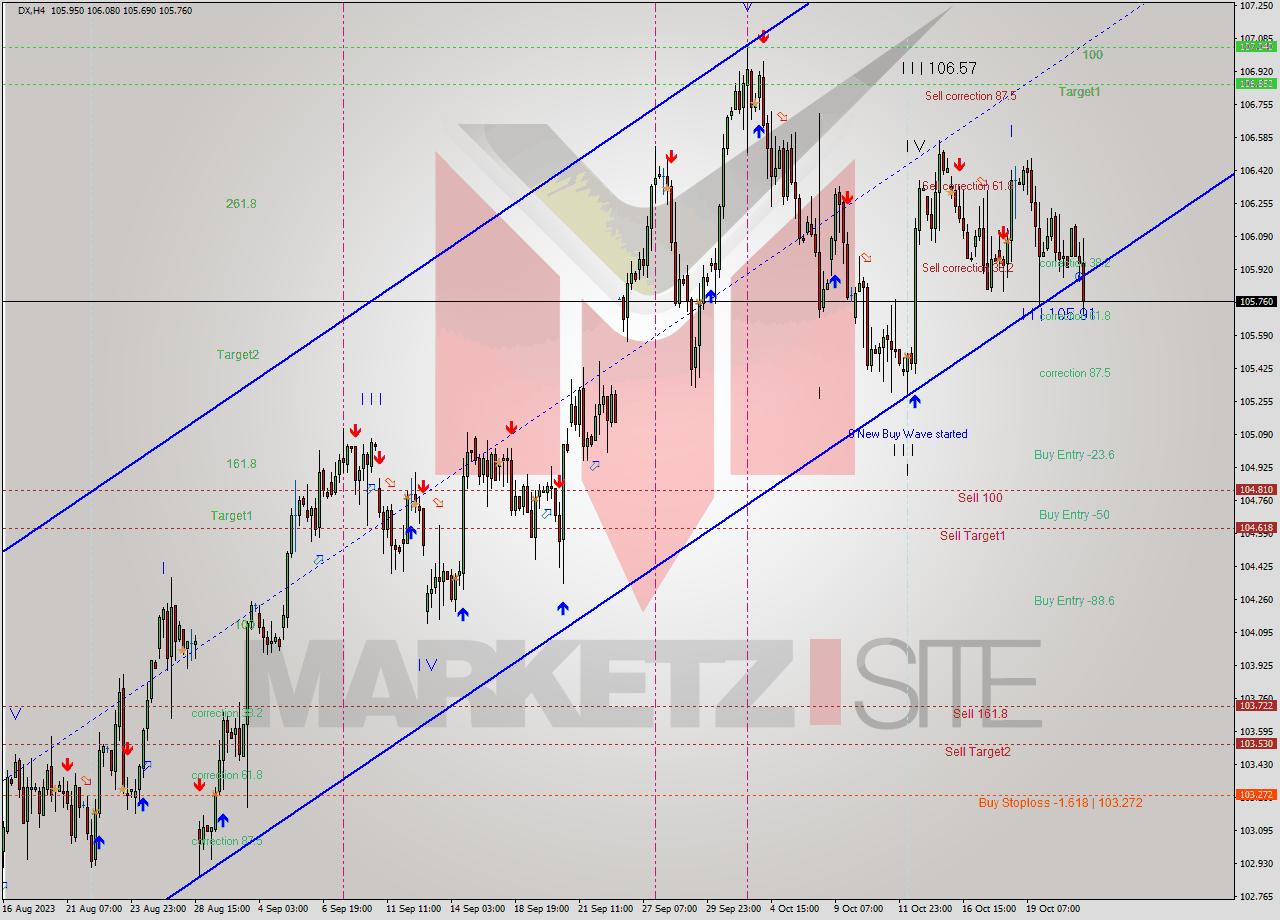Click the '29 Sep 23:00' time axis label

[733, 909]
